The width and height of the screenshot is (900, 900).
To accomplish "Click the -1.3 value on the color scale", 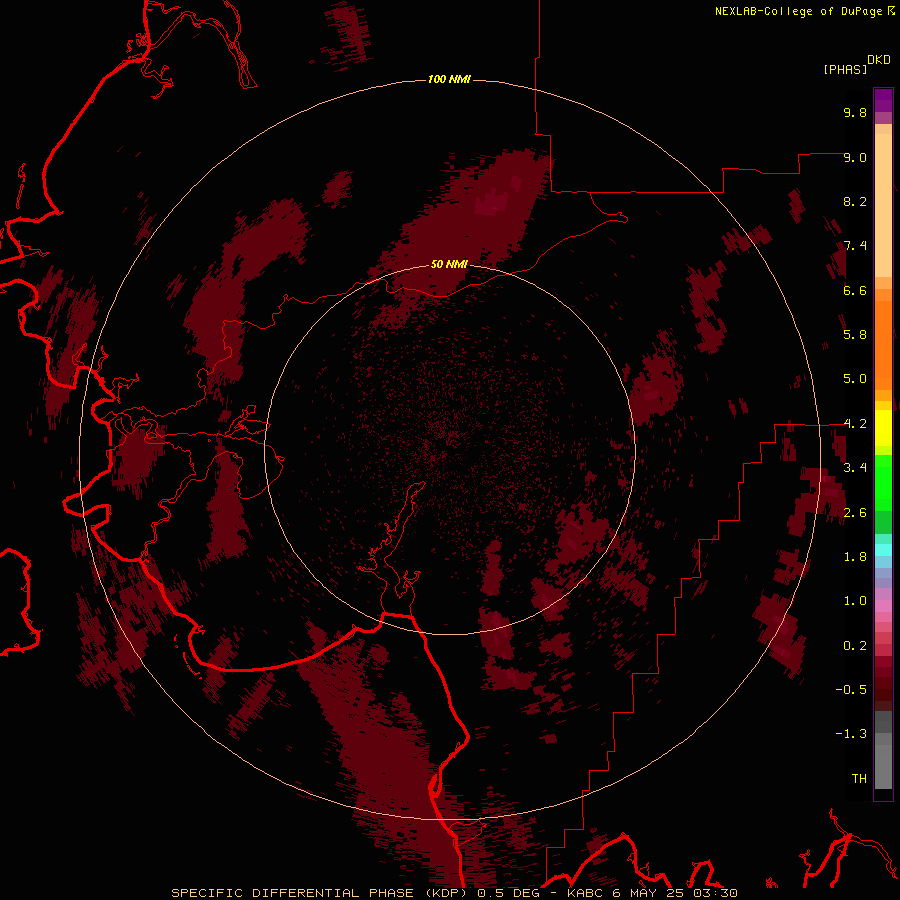I will [851, 734].
